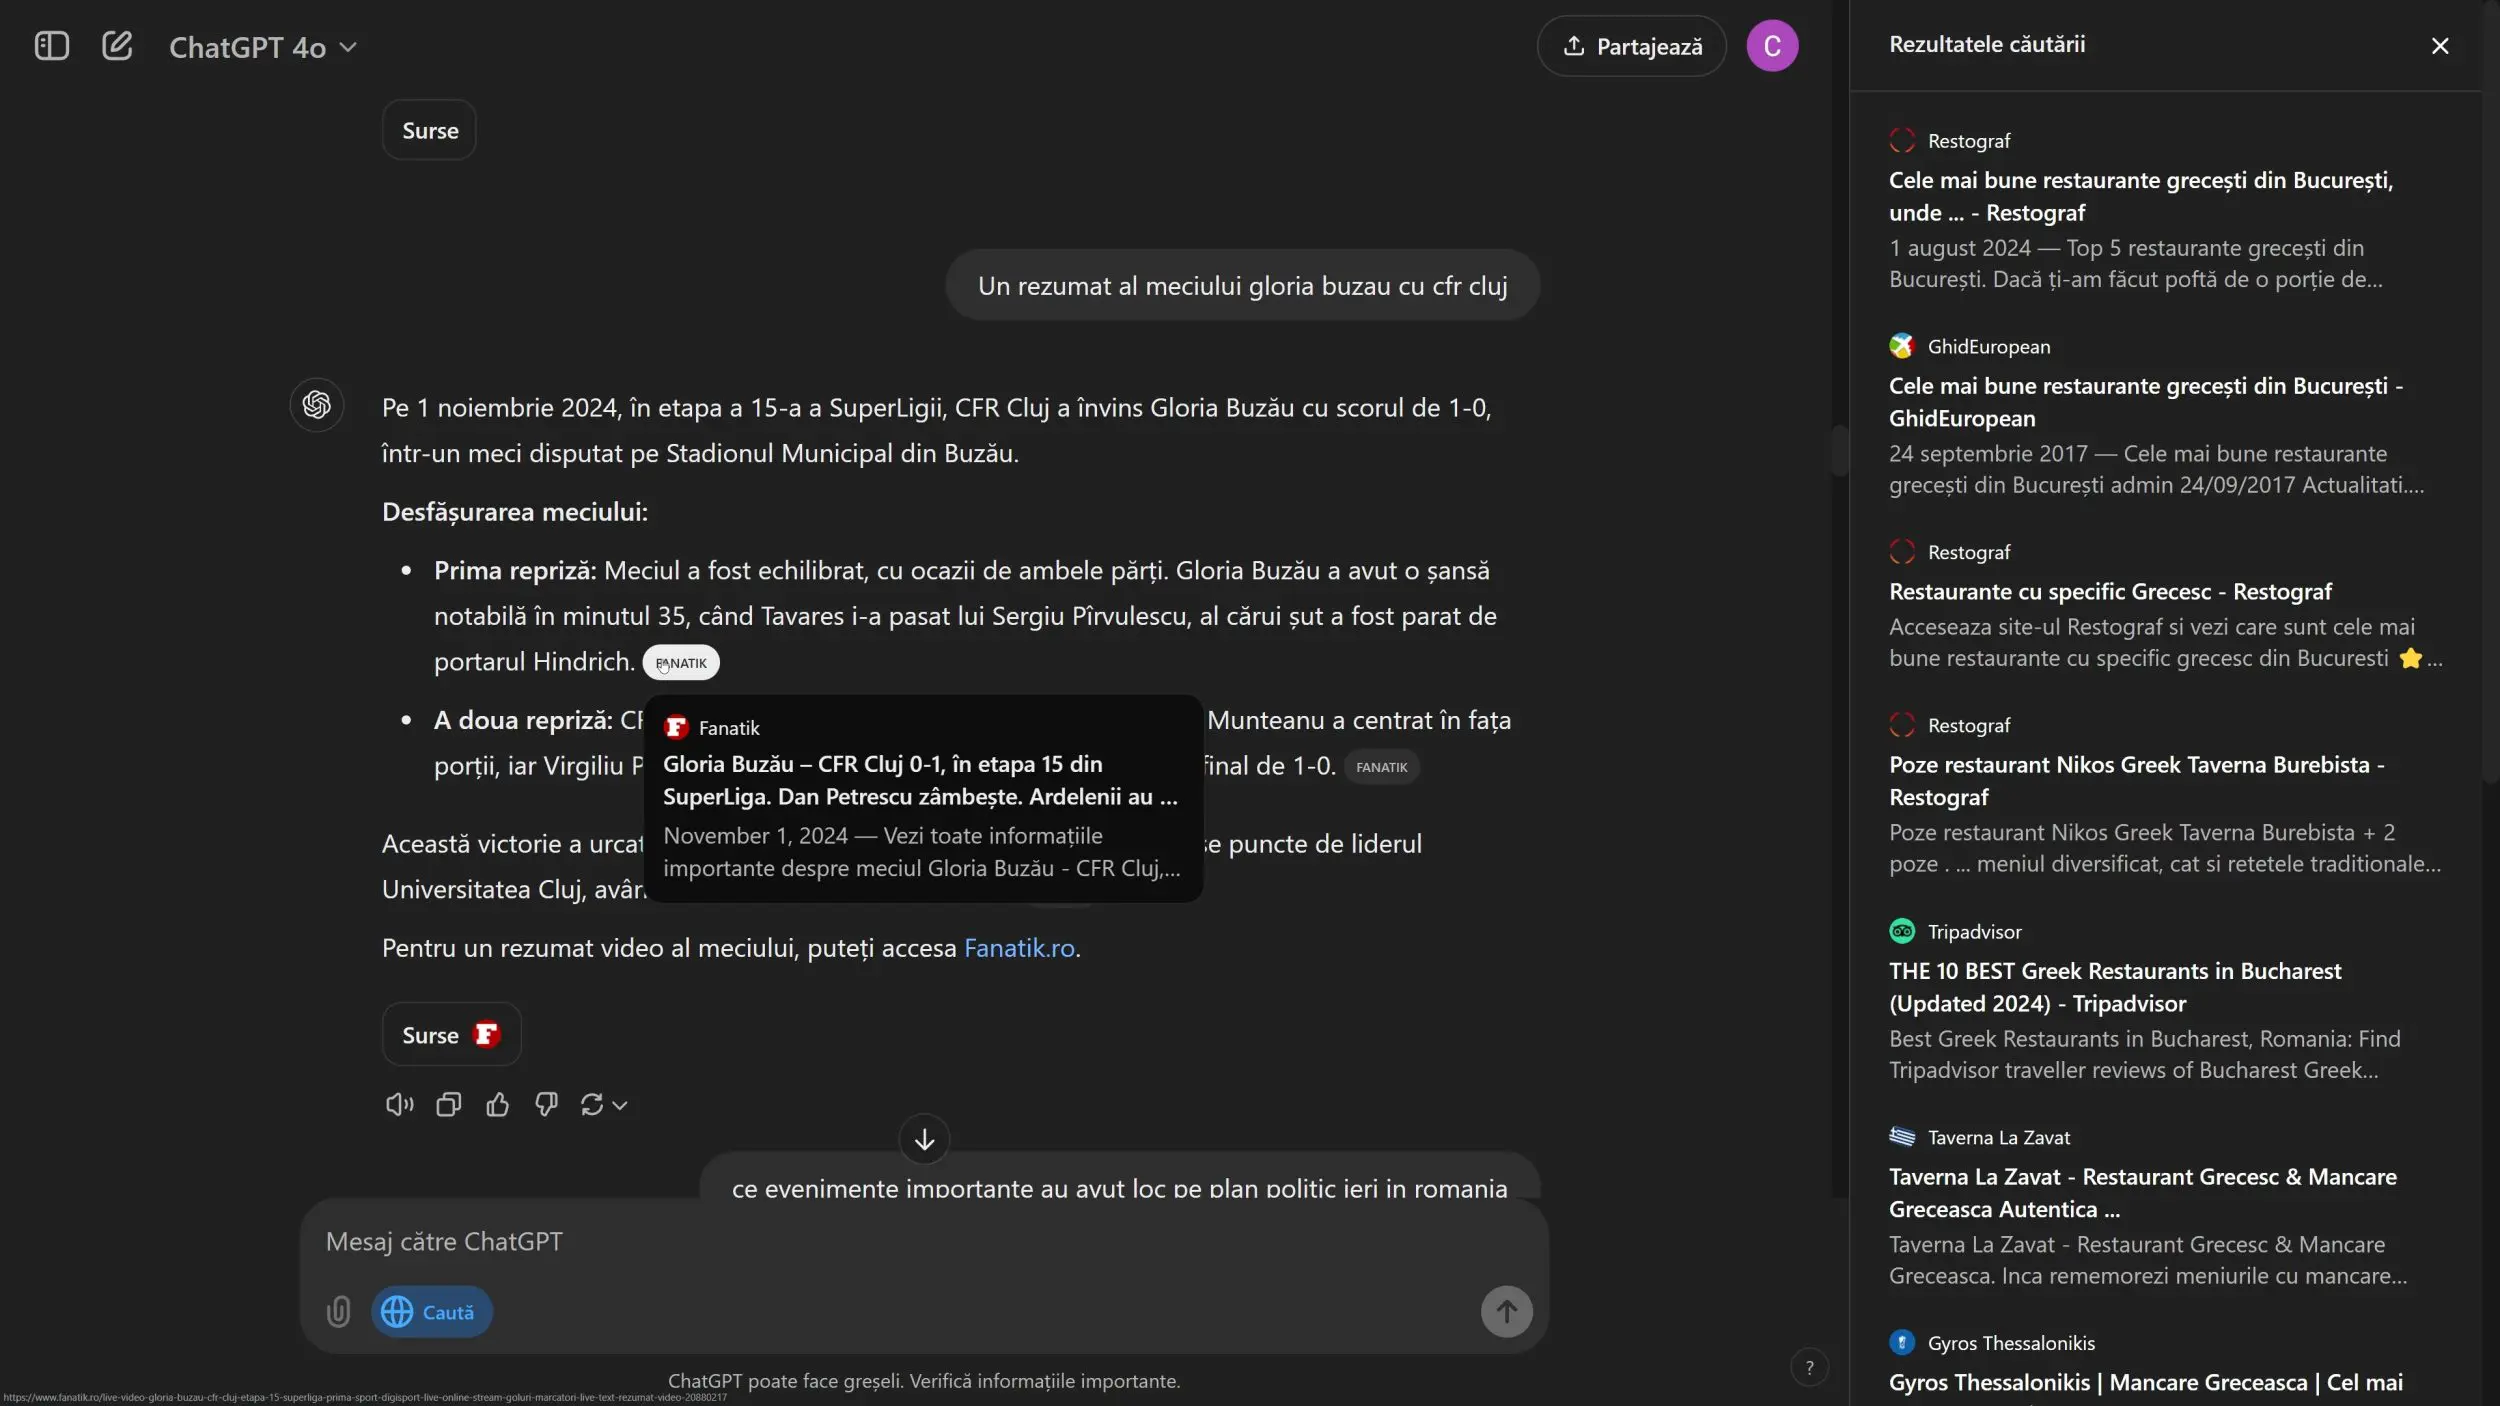Attach a file with paperclip icon
Screen dimensions: 2500x1406
(x=339, y=1311)
